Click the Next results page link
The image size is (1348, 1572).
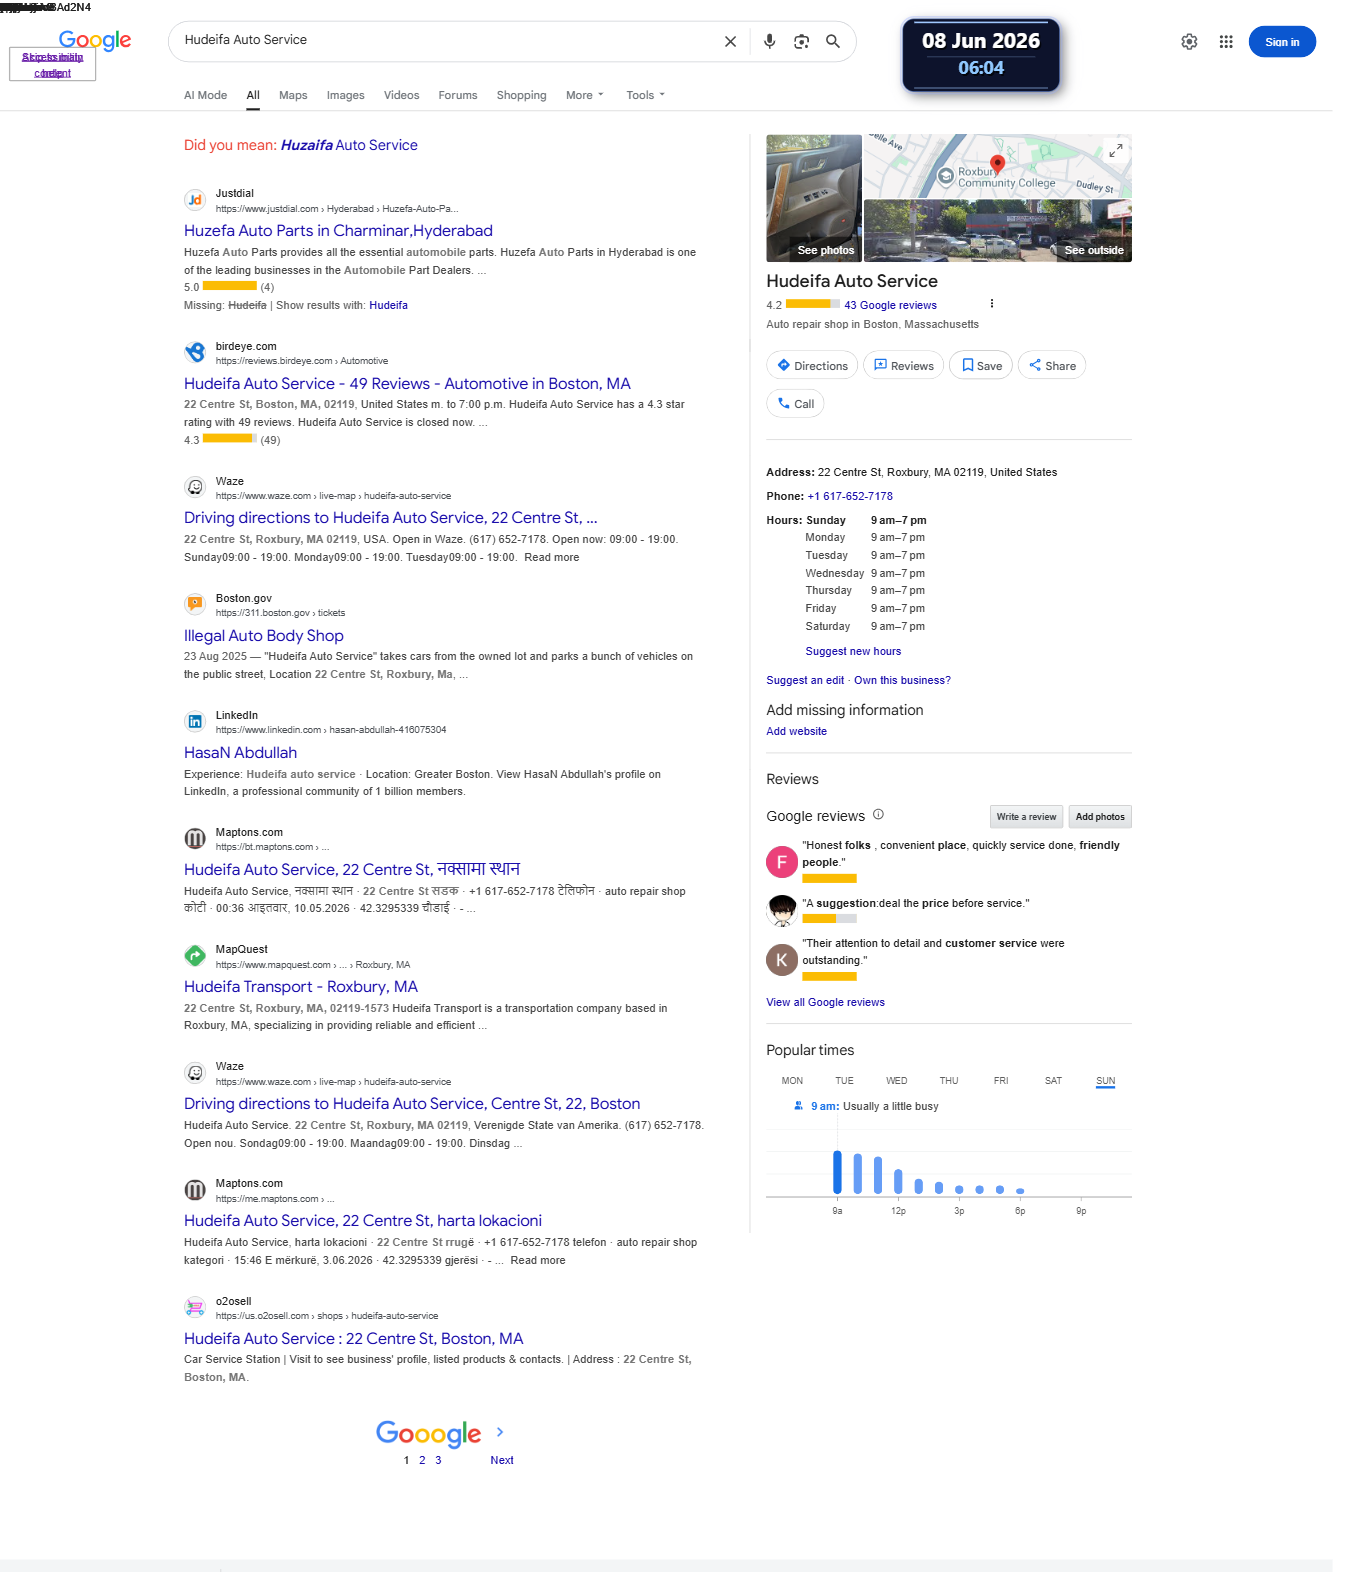pos(502,1460)
